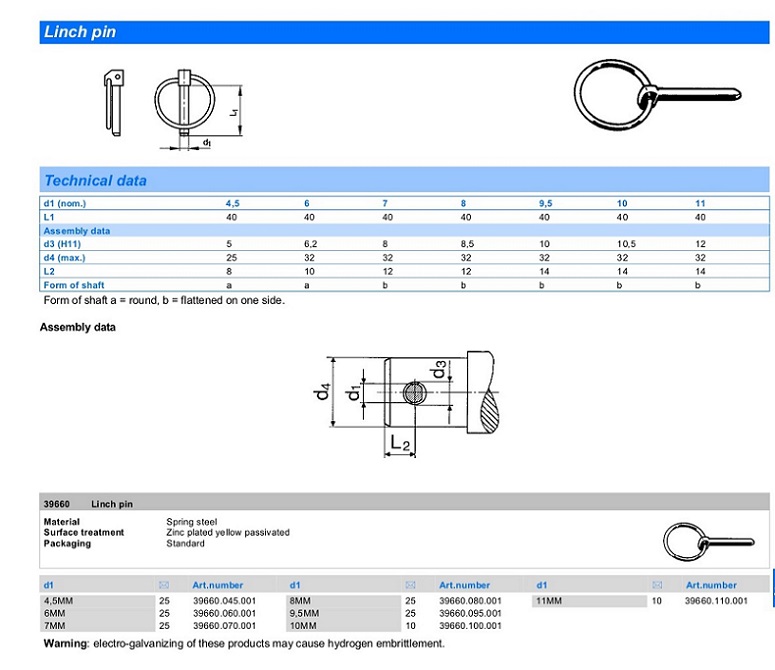Click article number 39660.100.001
The width and height of the screenshot is (775, 670).
[x=469, y=626]
